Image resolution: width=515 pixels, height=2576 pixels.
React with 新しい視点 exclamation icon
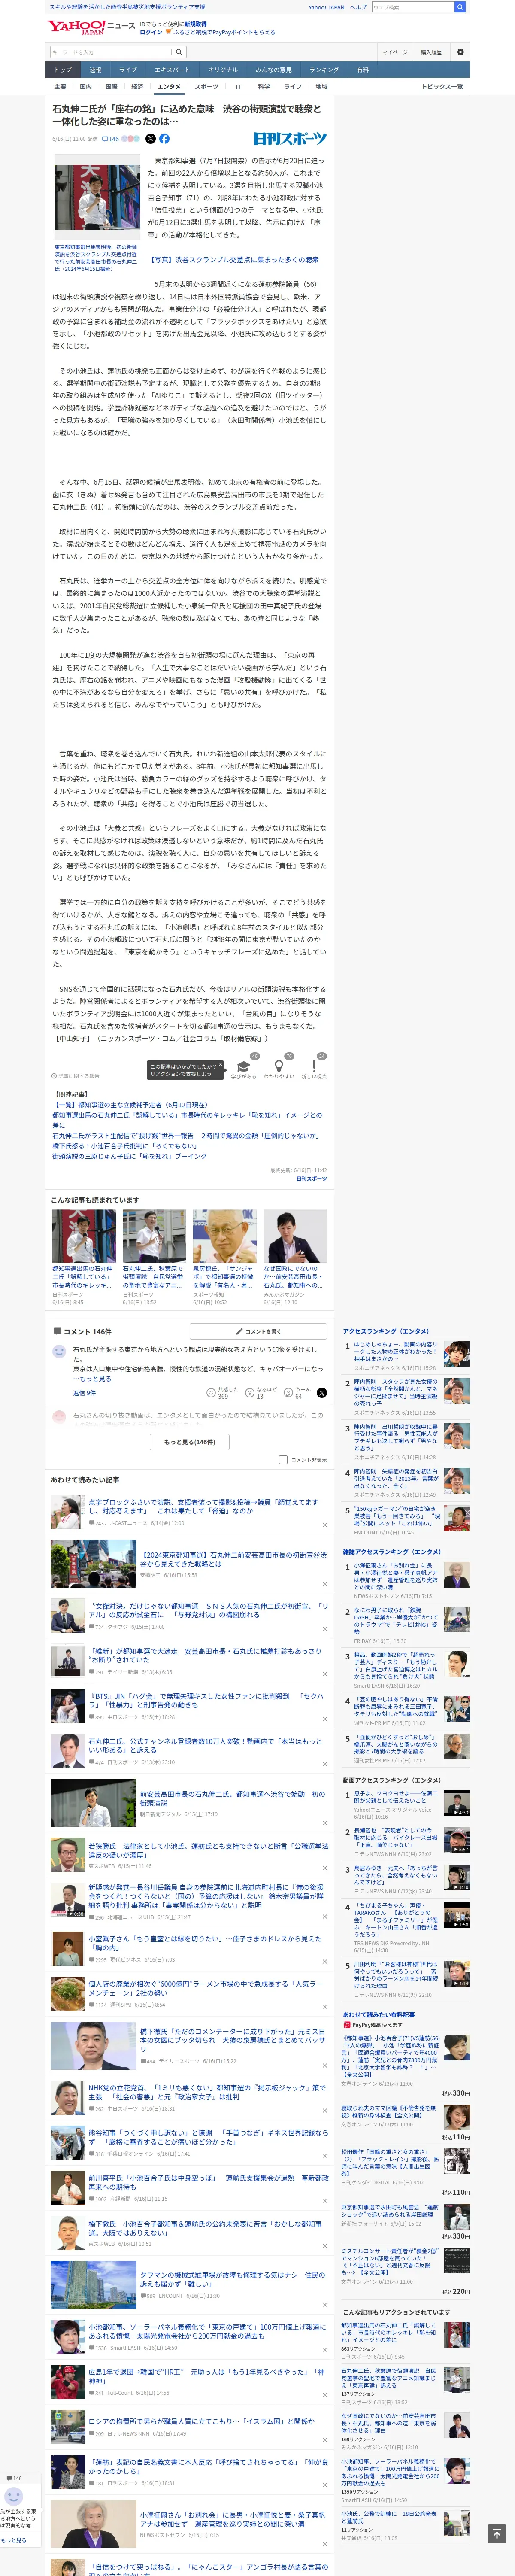(x=314, y=1067)
